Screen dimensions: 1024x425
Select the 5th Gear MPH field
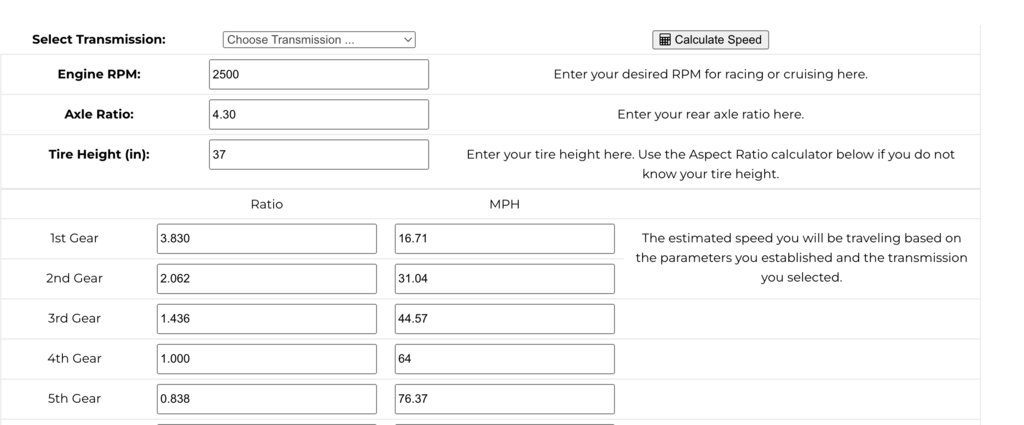504,399
